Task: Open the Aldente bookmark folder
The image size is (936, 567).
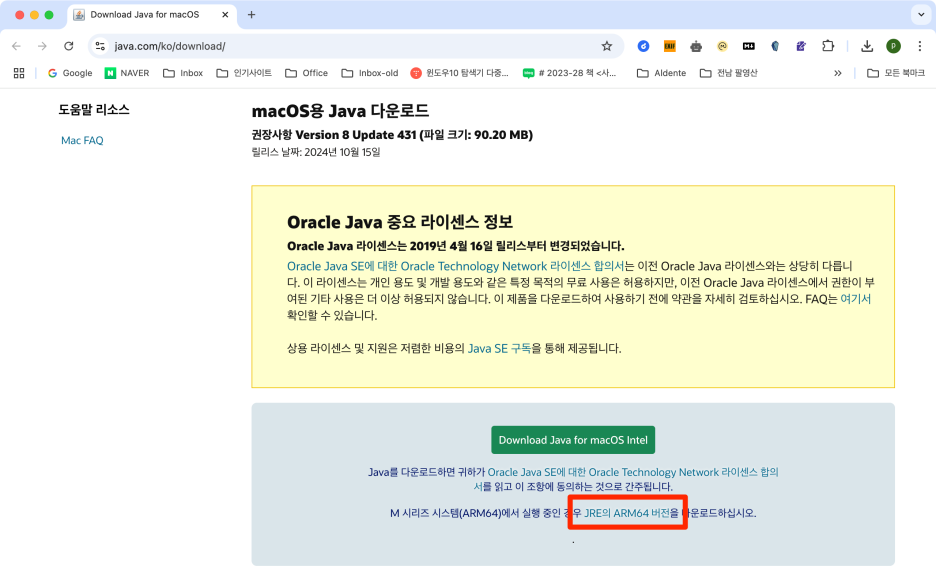Action: click(x=661, y=73)
